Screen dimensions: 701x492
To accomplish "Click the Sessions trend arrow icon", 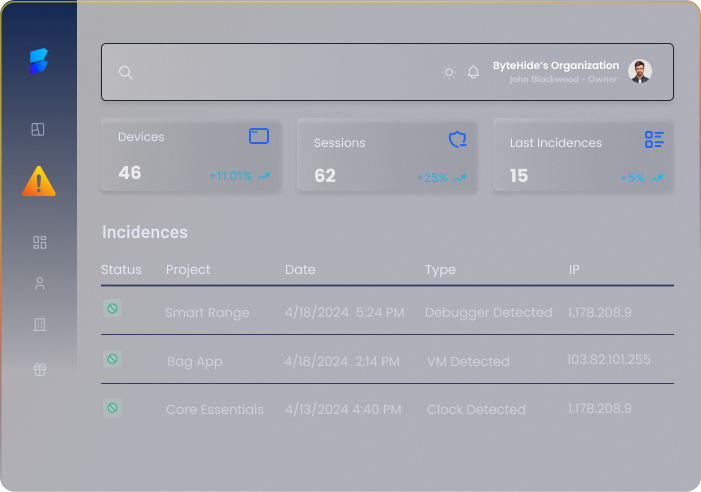I will (x=460, y=178).
